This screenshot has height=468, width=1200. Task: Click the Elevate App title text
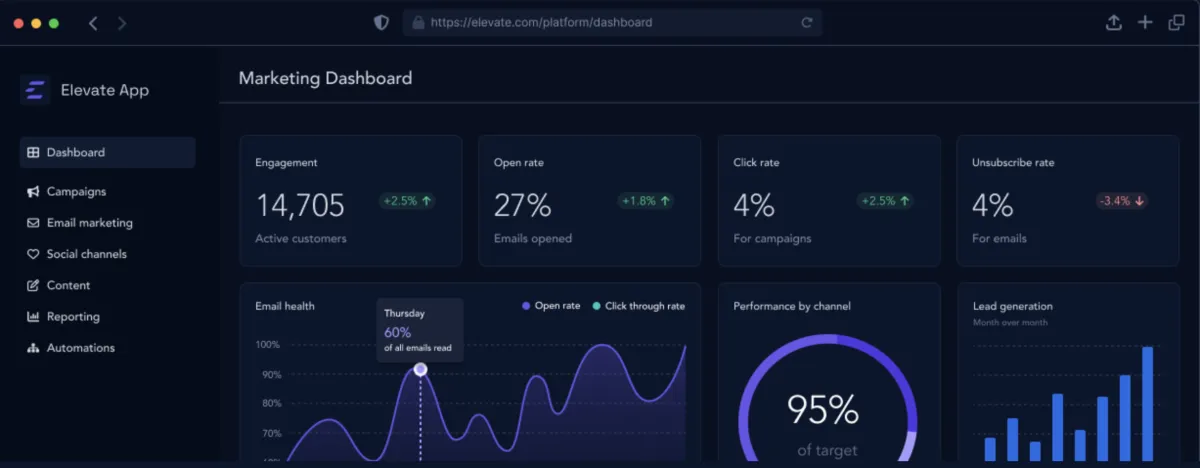[x=105, y=90]
